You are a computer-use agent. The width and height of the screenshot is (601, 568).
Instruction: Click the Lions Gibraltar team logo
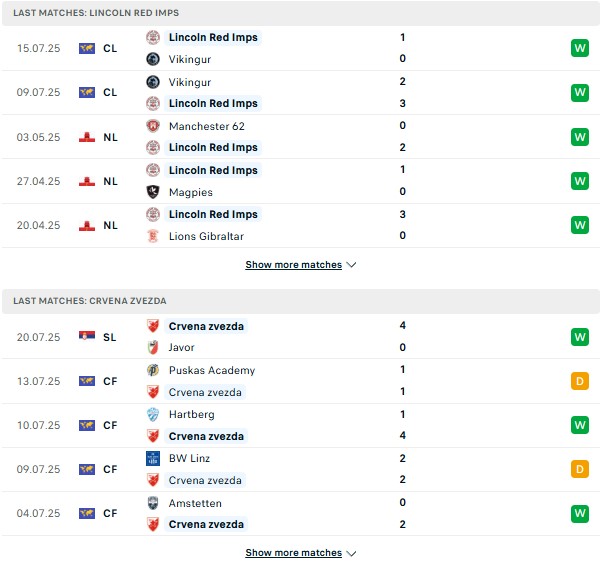click(153, 236)
